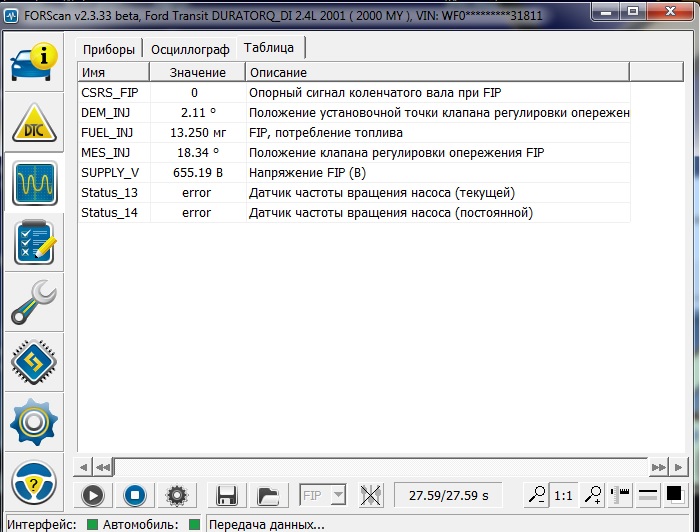Click the Status_14 error value
Screen dimensions: 700x532
(x=196, y=213)
